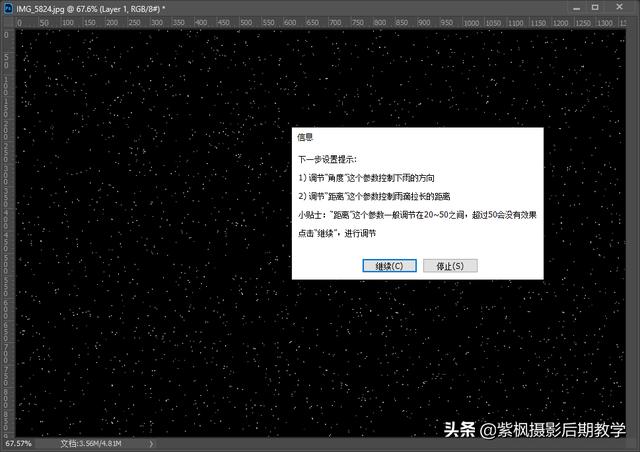Click the Photoshop icon in title bar
Screen dimensions: 640x452
click(6, 7)
